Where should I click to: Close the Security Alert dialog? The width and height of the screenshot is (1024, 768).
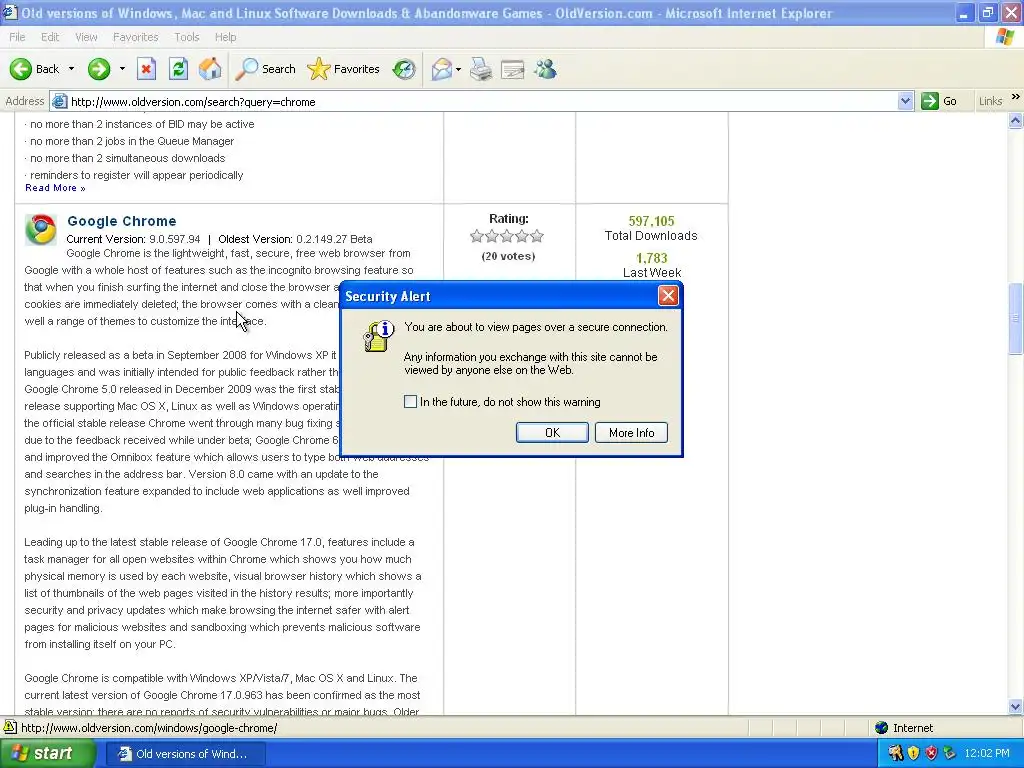(x=668, y=296)
